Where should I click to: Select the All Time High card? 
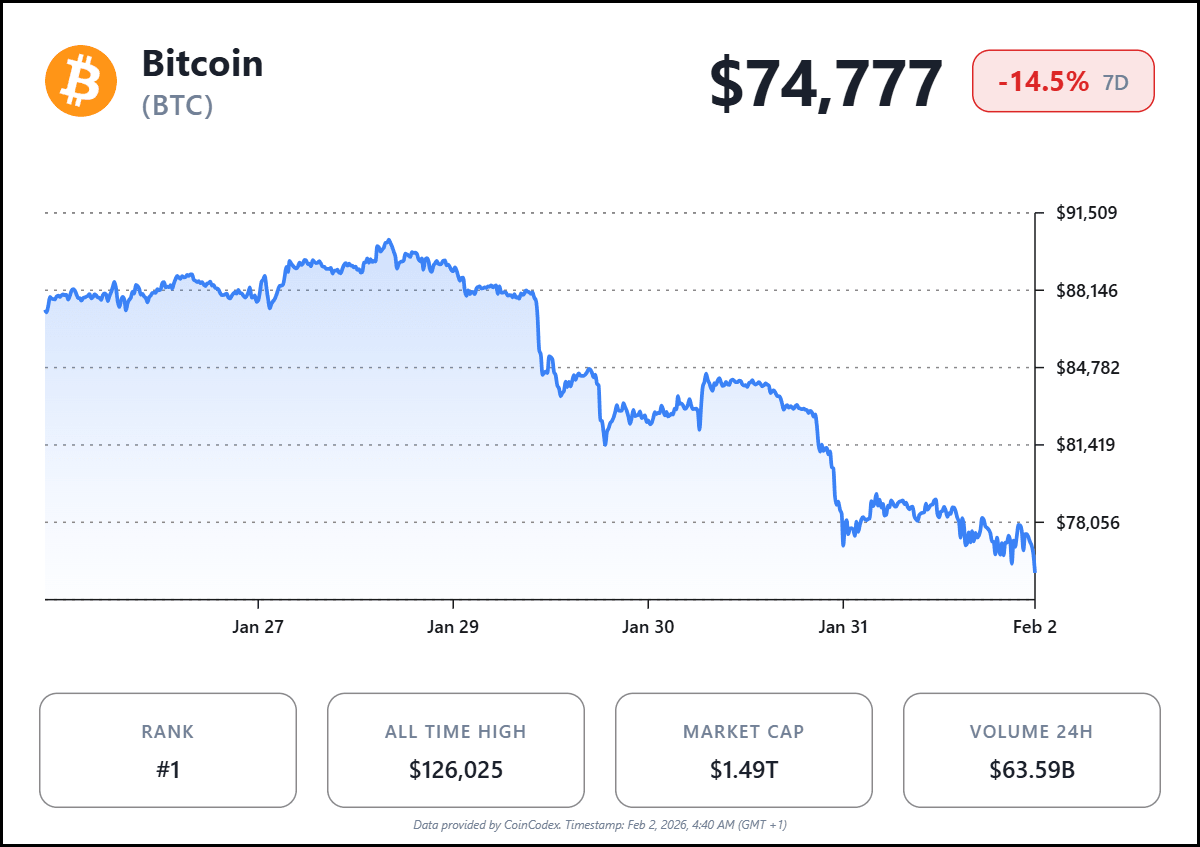coord(456,750)
